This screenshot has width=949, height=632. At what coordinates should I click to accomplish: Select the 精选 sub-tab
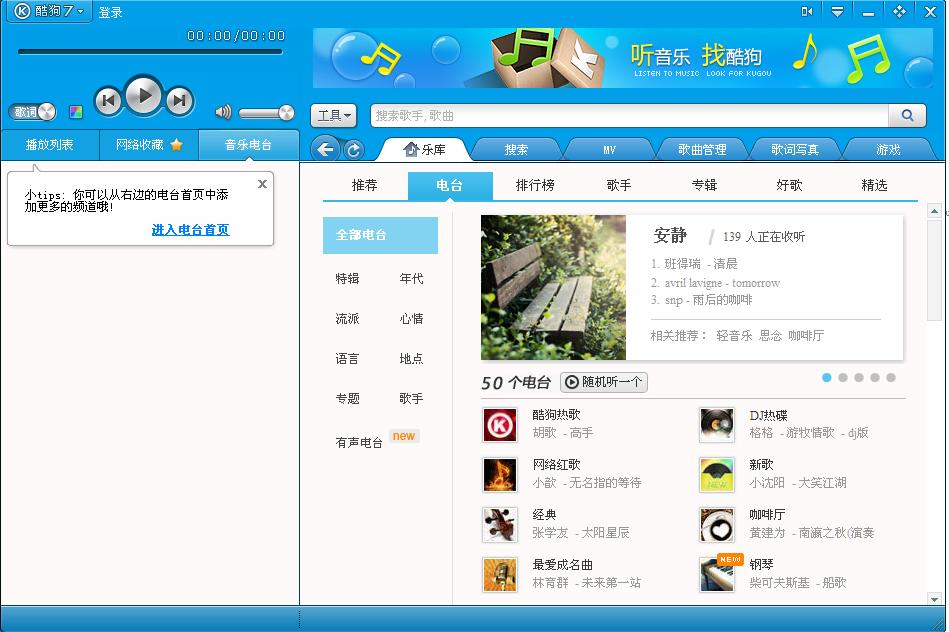tap(875, 185)
